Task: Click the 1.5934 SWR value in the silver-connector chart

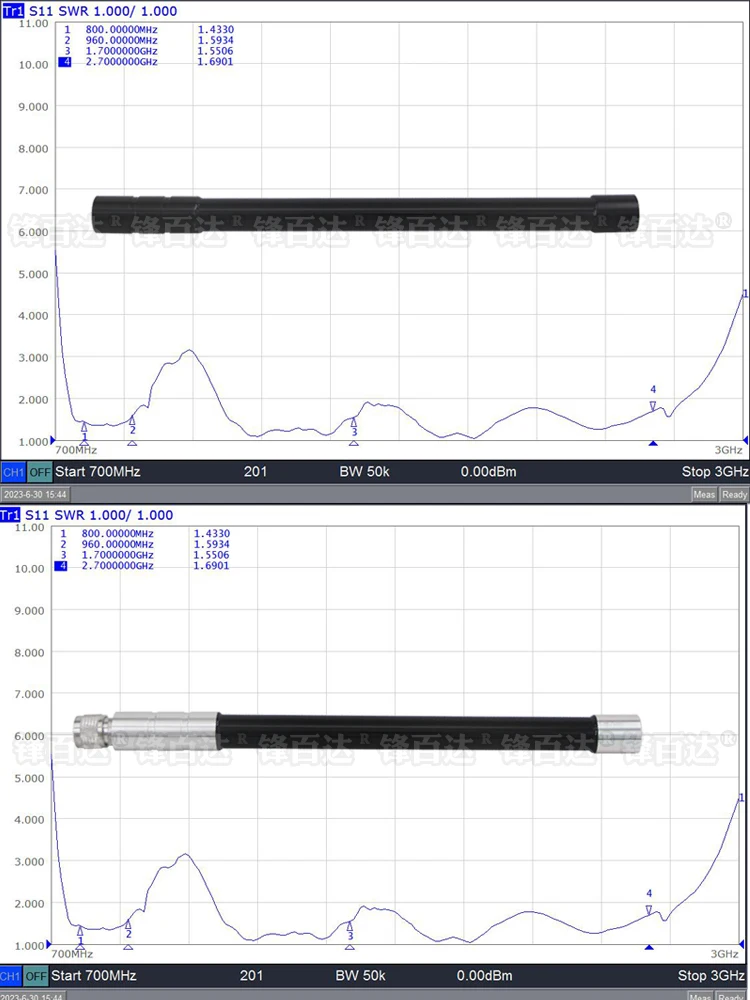Action: (x=212, y=544)
